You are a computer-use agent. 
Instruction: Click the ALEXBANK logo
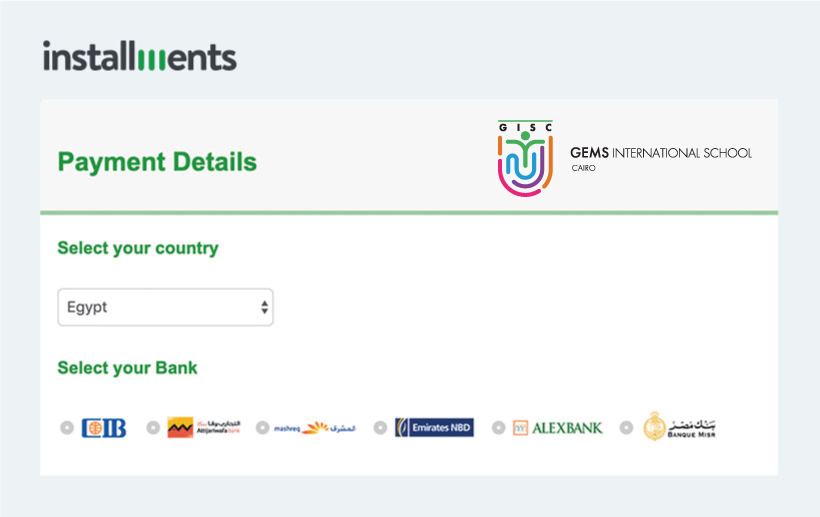[557, 428]
